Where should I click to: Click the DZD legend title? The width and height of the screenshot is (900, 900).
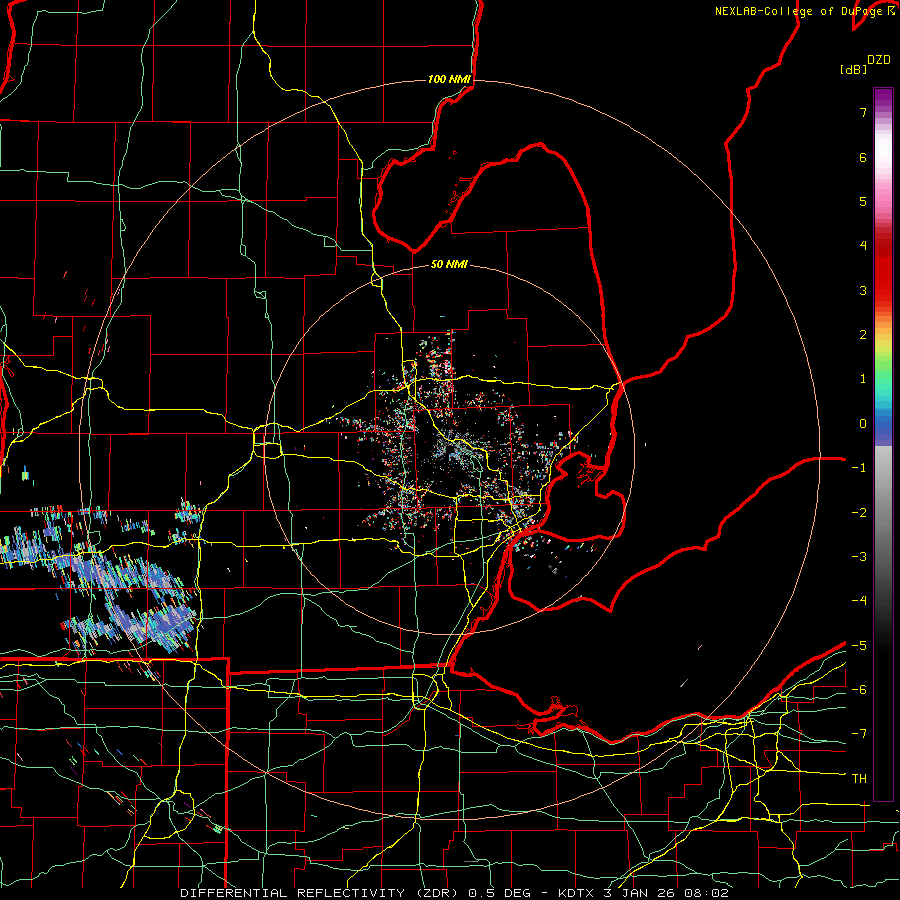point(879,60)
